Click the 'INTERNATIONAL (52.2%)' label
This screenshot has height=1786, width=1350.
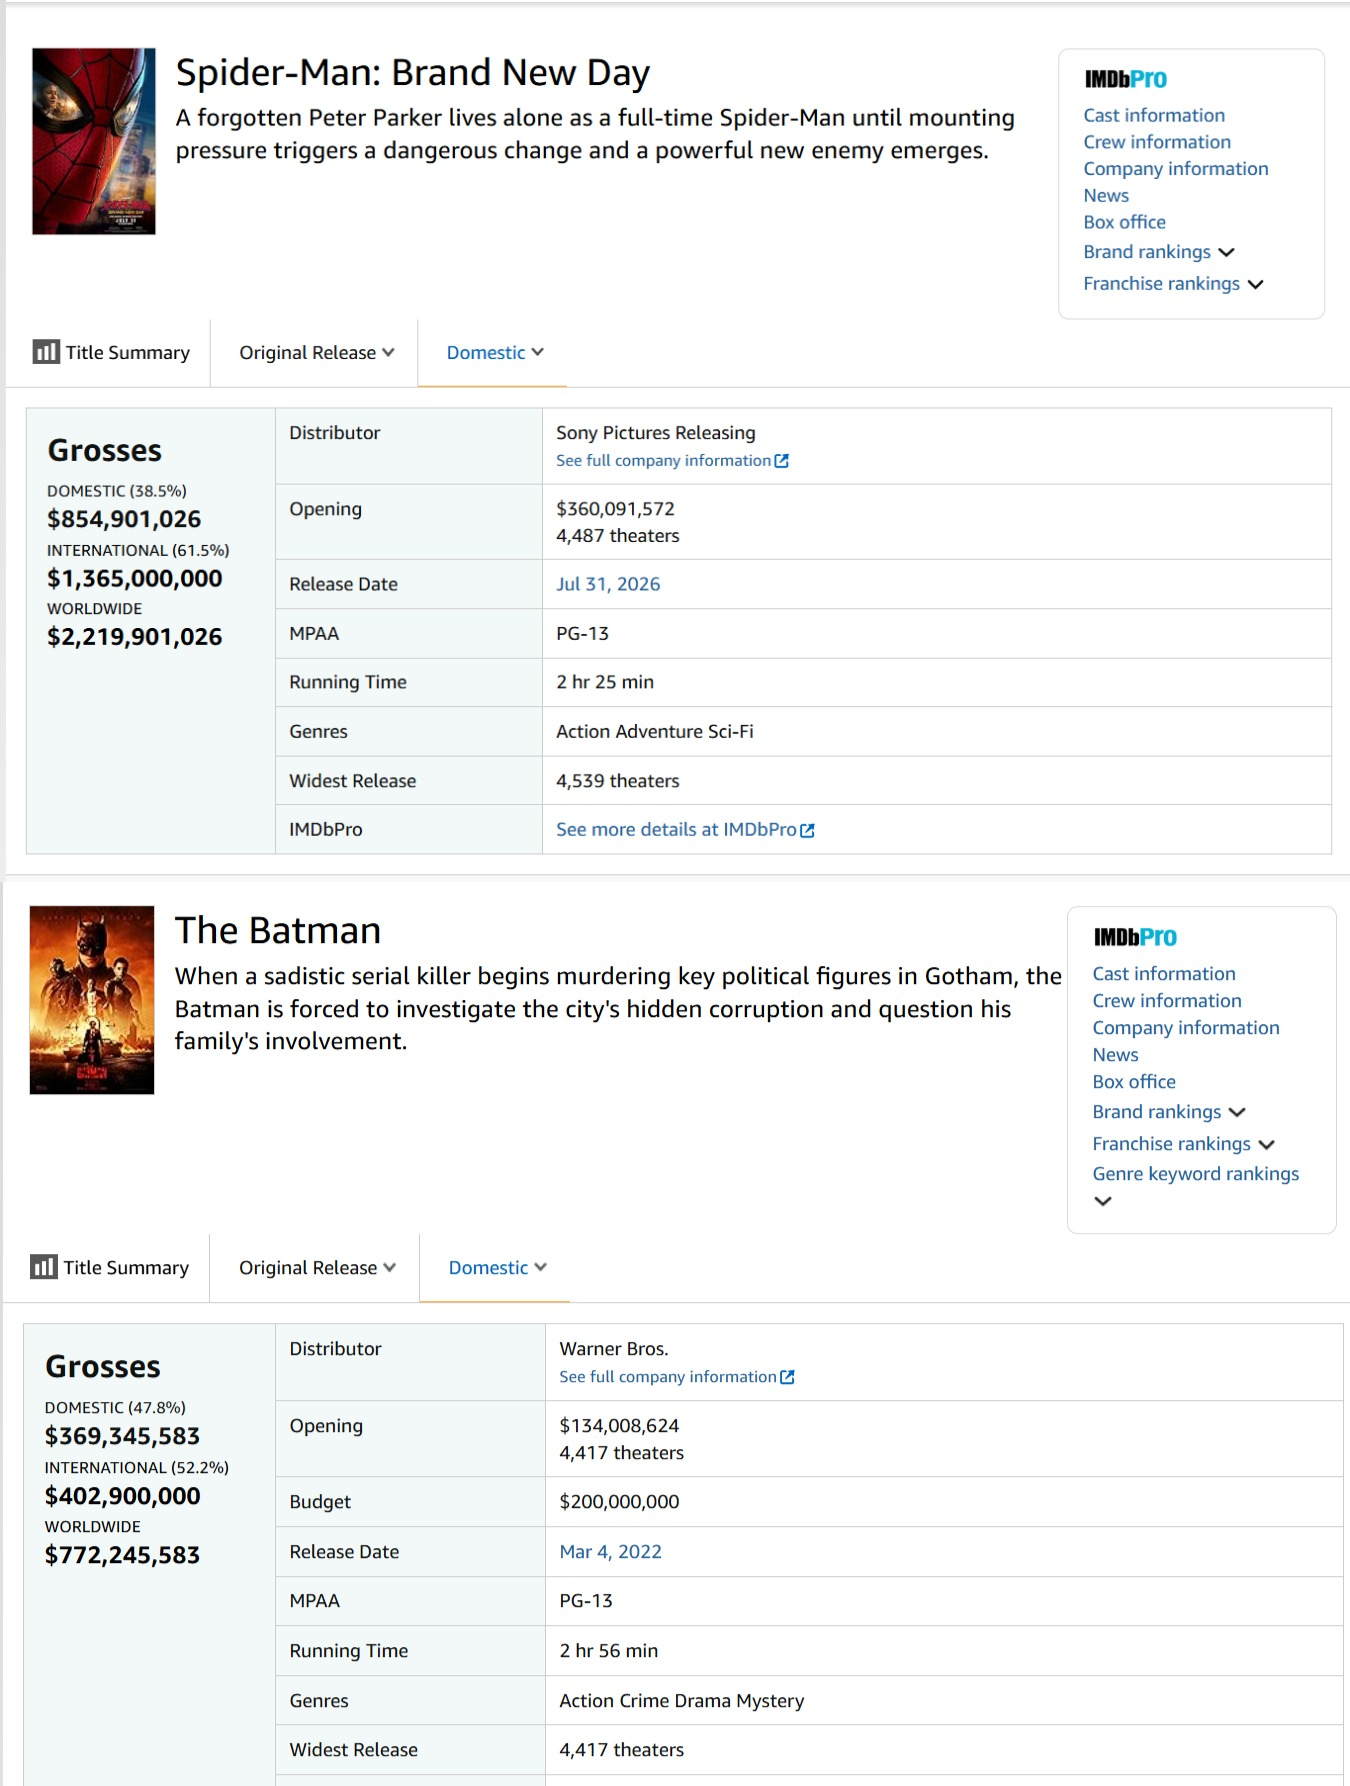137,1468
